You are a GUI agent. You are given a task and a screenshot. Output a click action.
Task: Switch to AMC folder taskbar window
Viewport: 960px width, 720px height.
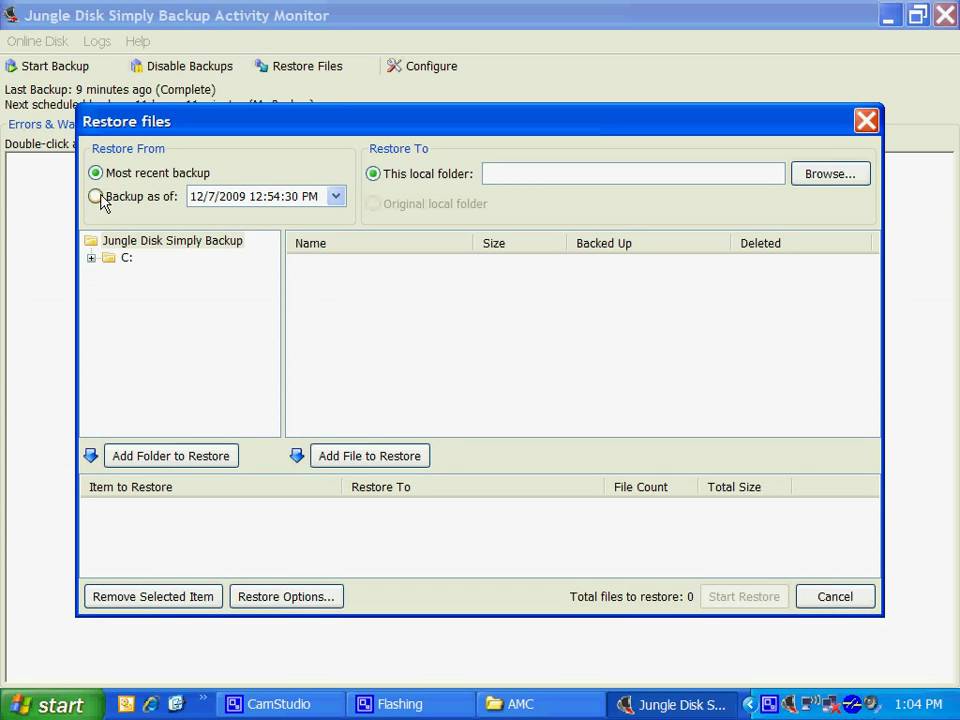click(540, 704)
